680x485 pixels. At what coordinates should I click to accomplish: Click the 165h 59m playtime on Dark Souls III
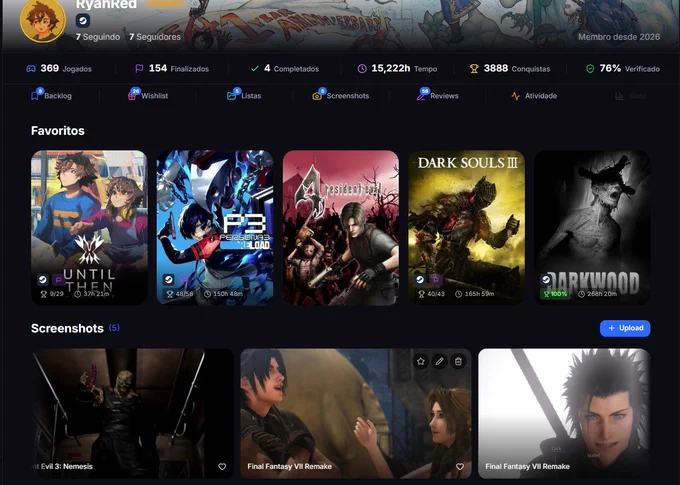(474, 294)
